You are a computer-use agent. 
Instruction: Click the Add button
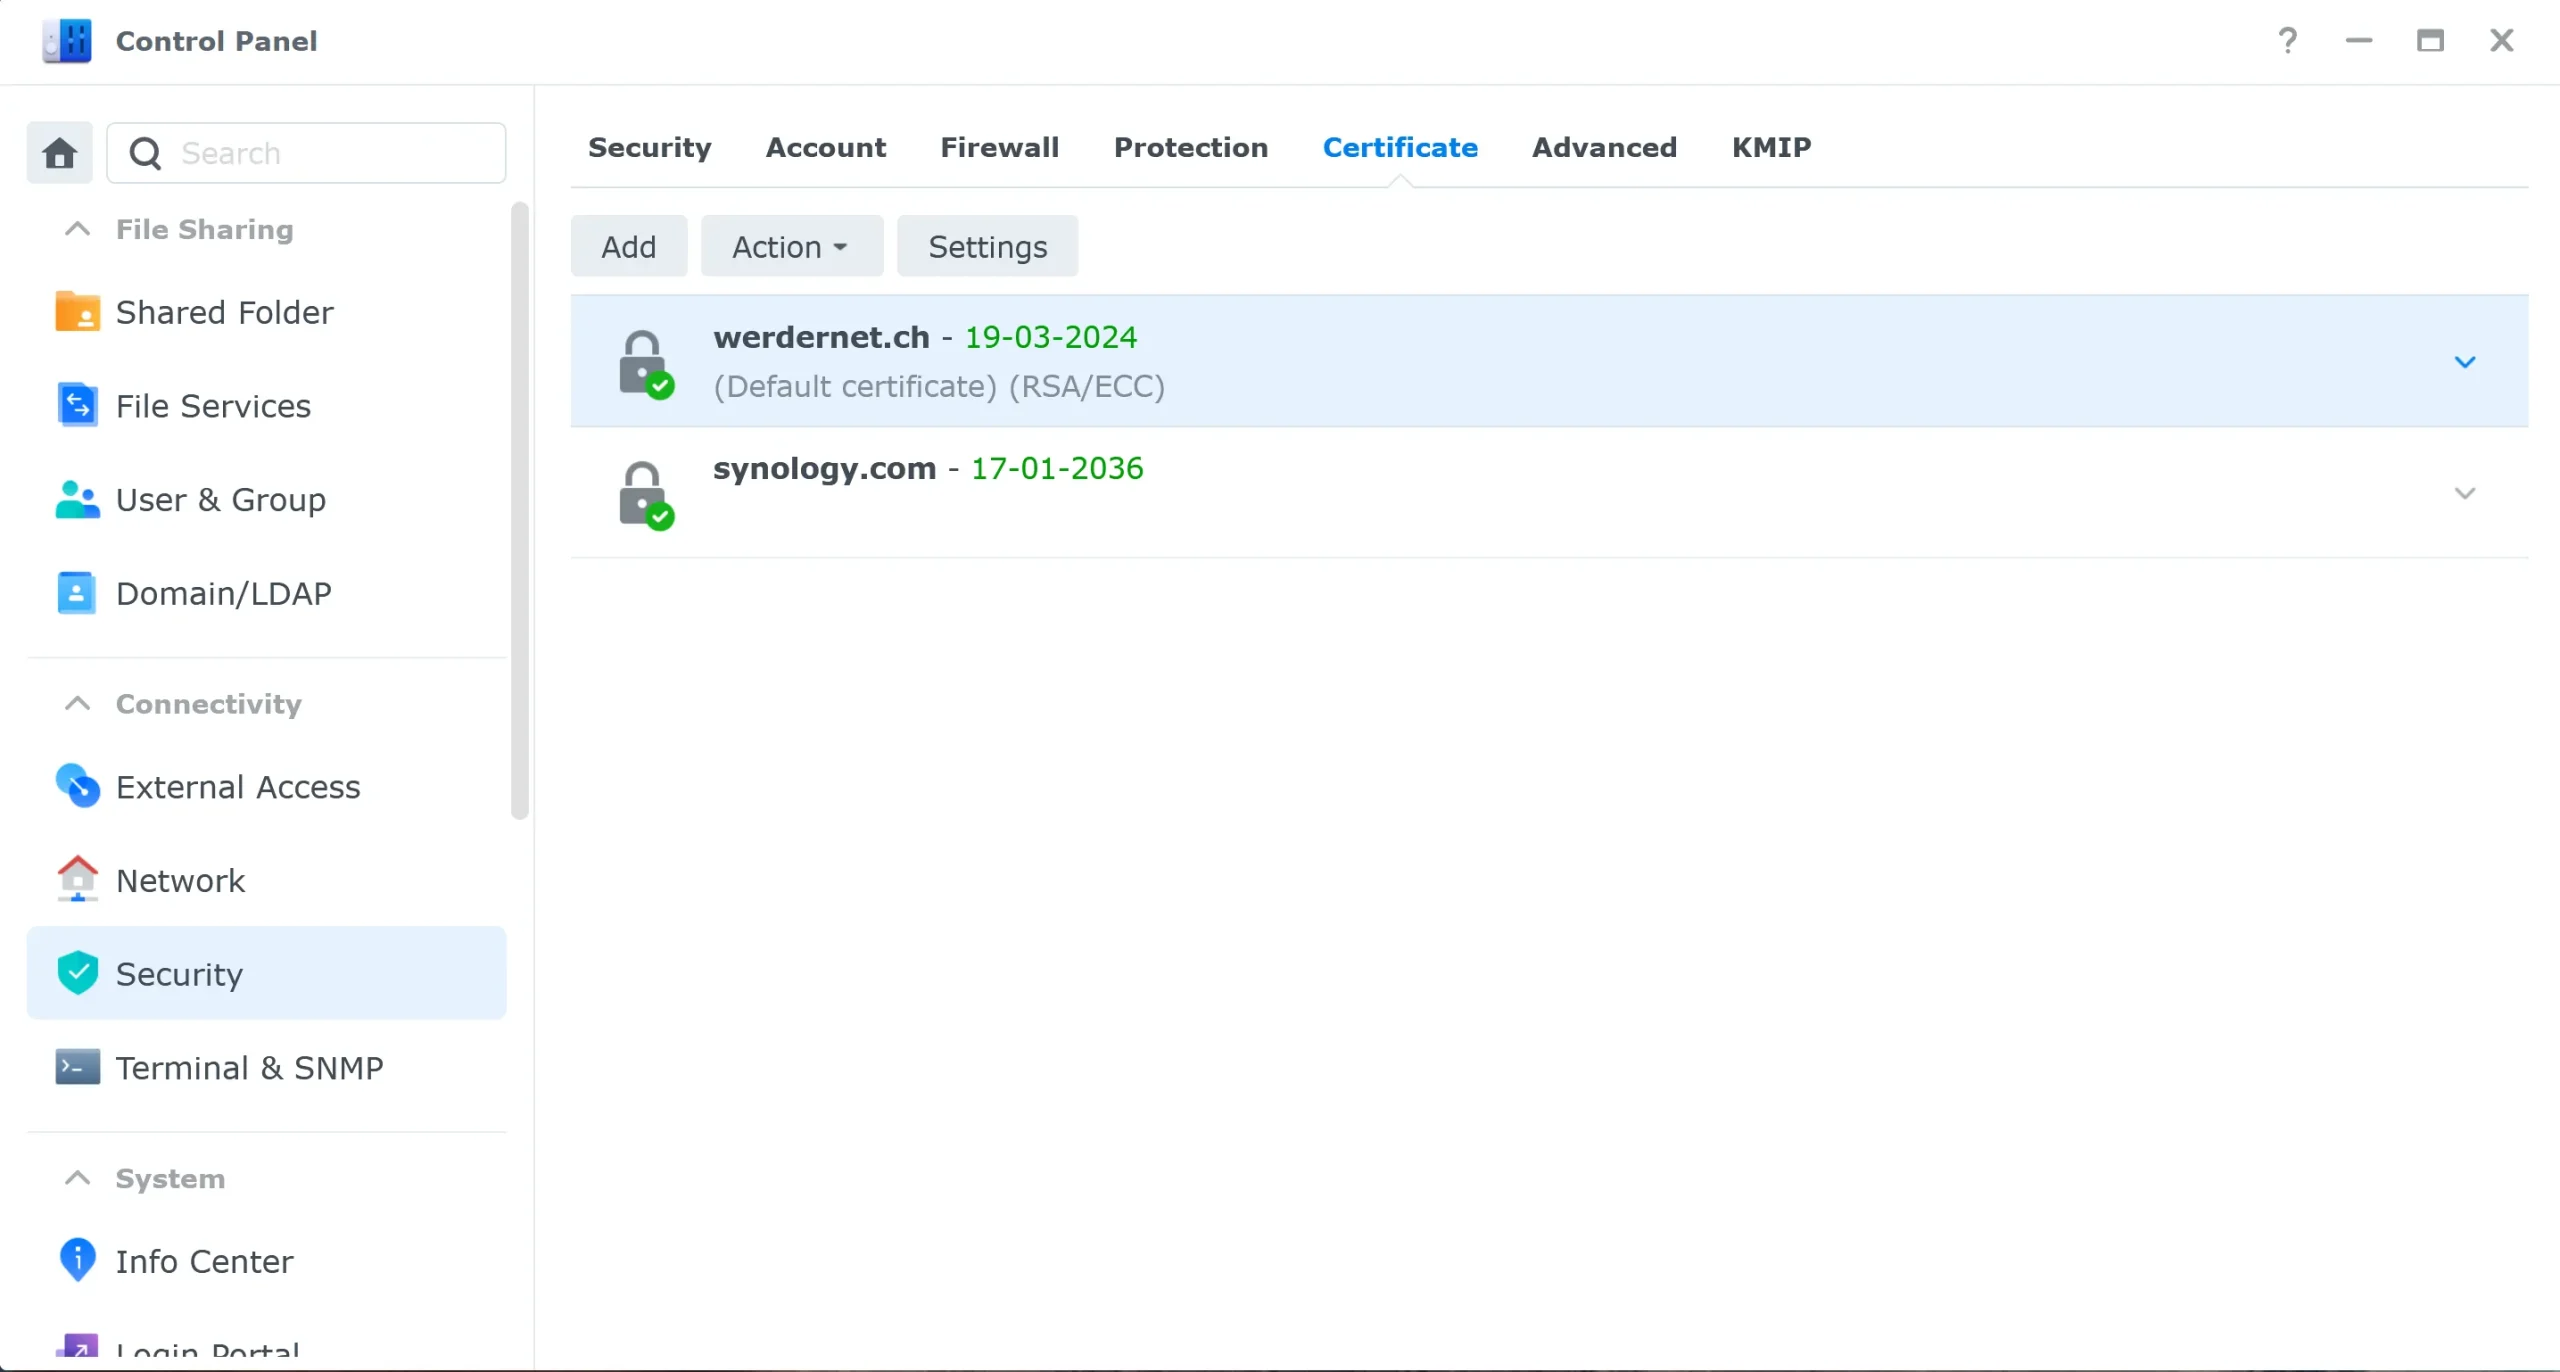628,246
